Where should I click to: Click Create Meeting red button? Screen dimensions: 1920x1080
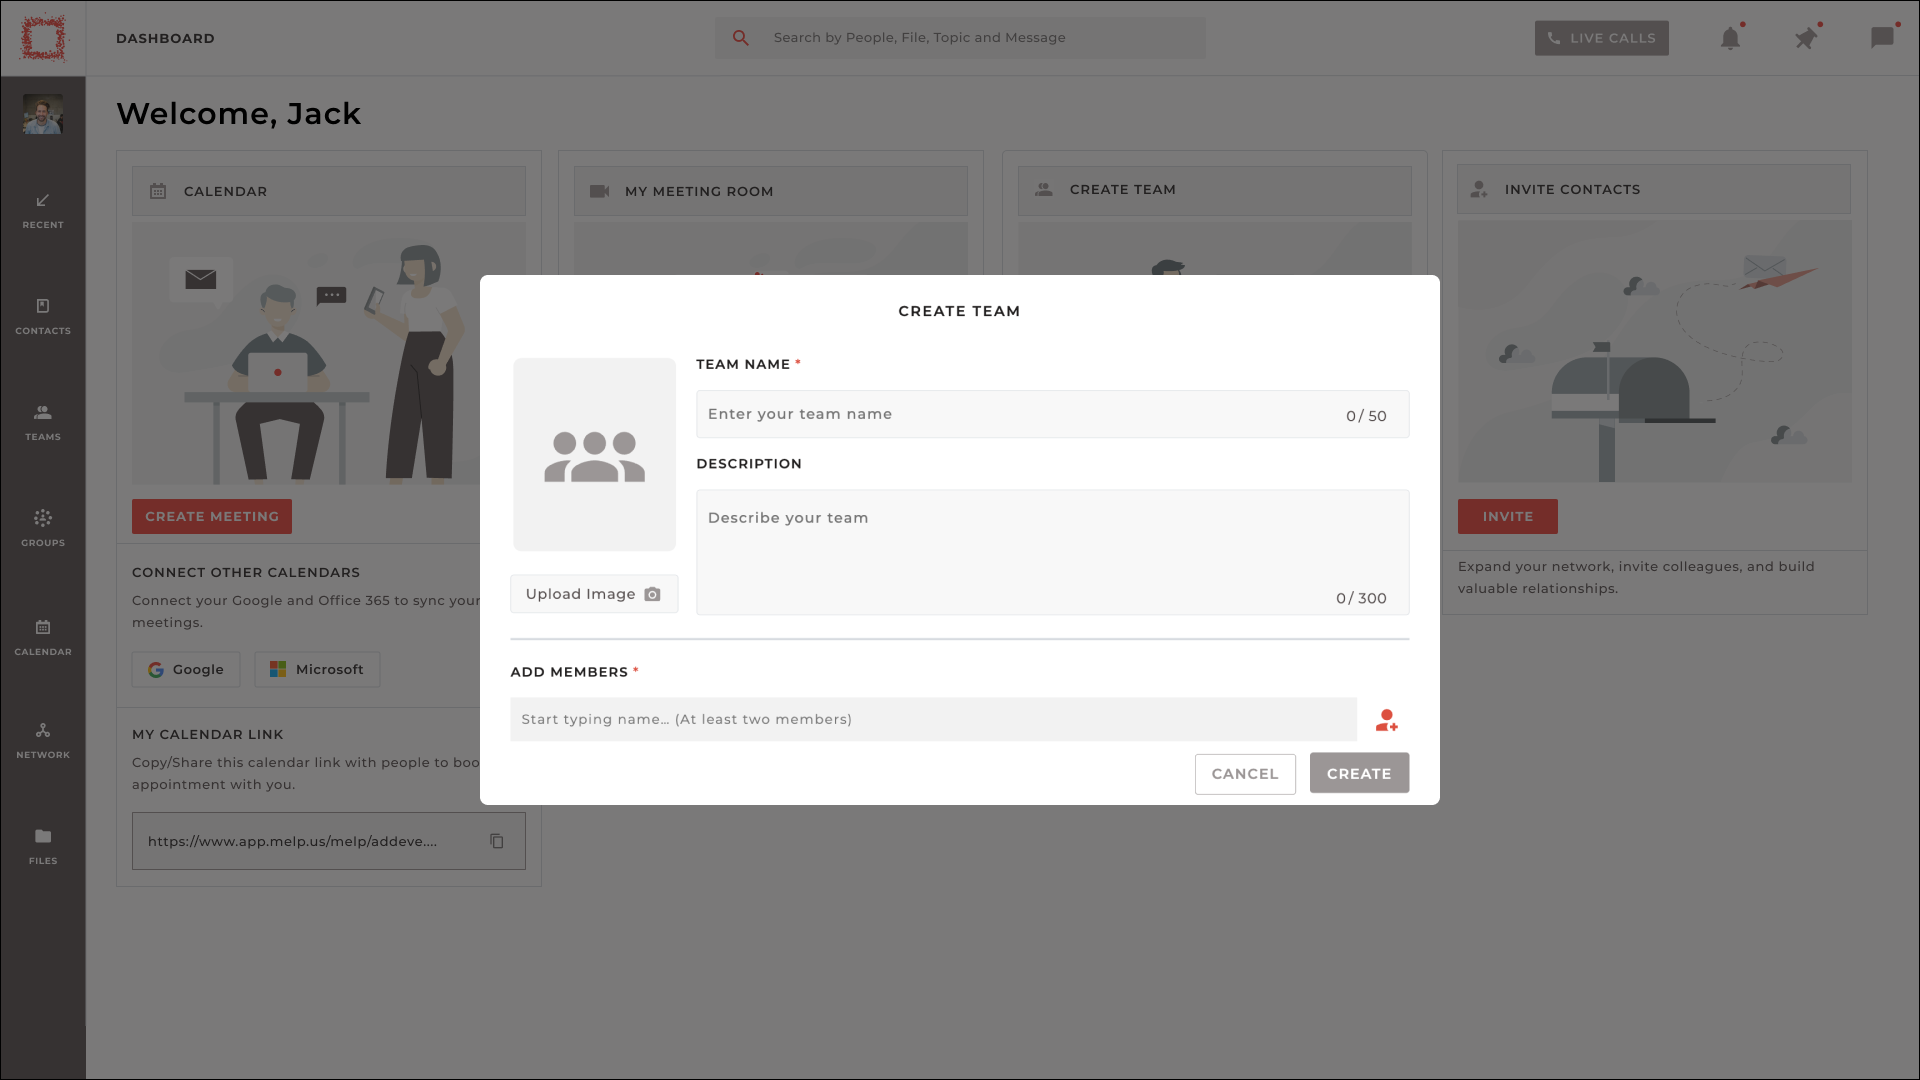click(x=212, y=516)
